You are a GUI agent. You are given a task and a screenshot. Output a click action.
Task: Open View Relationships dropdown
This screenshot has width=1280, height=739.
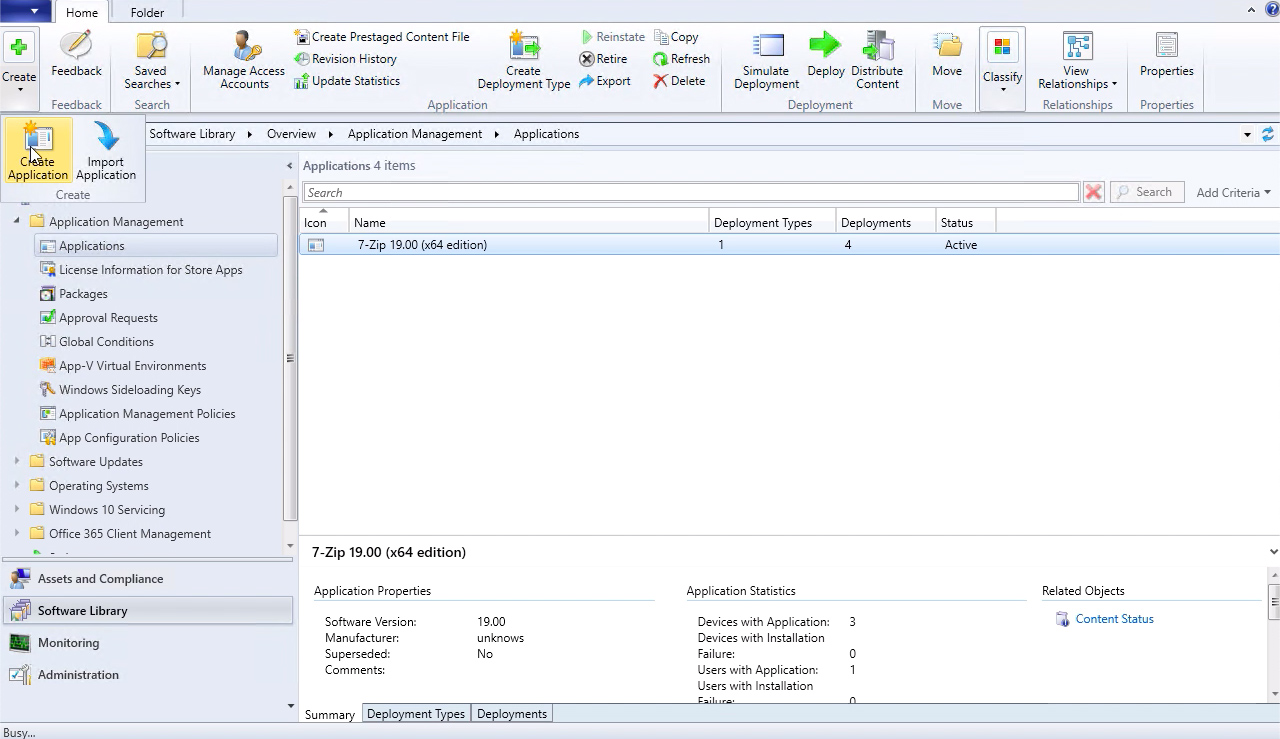click(1077, 61)
